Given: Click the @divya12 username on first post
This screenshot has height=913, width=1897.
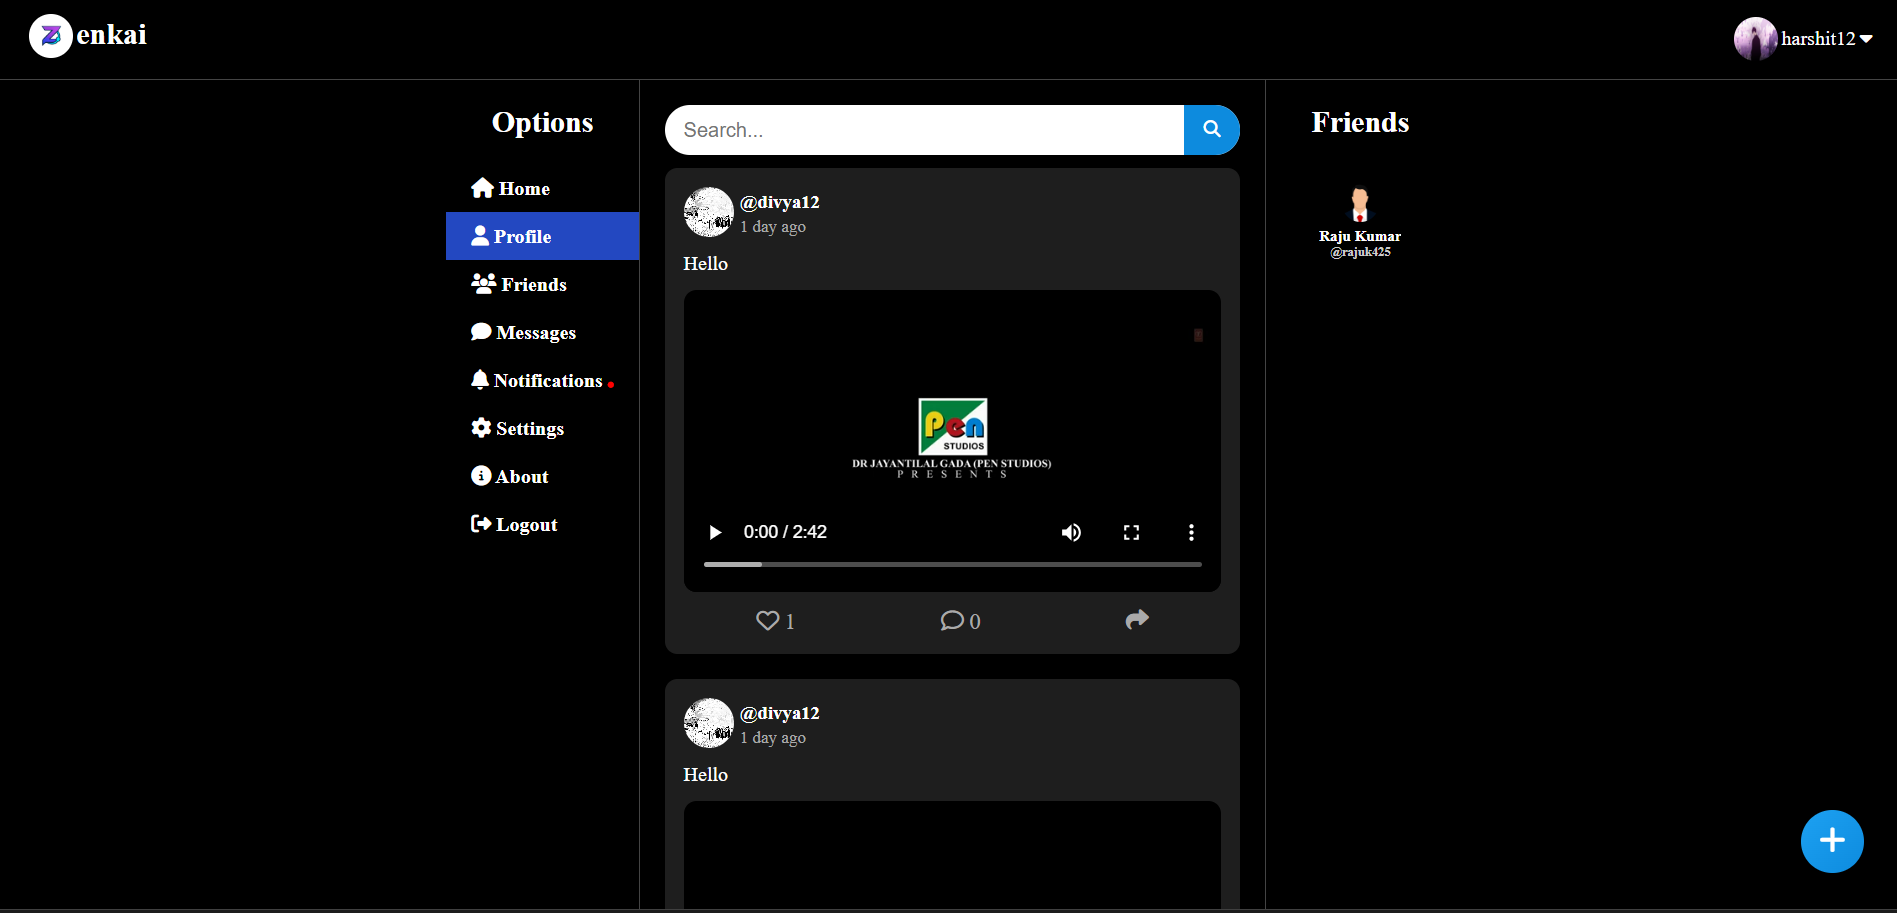Looking at the screenshot, I should (x=779, y=202).
